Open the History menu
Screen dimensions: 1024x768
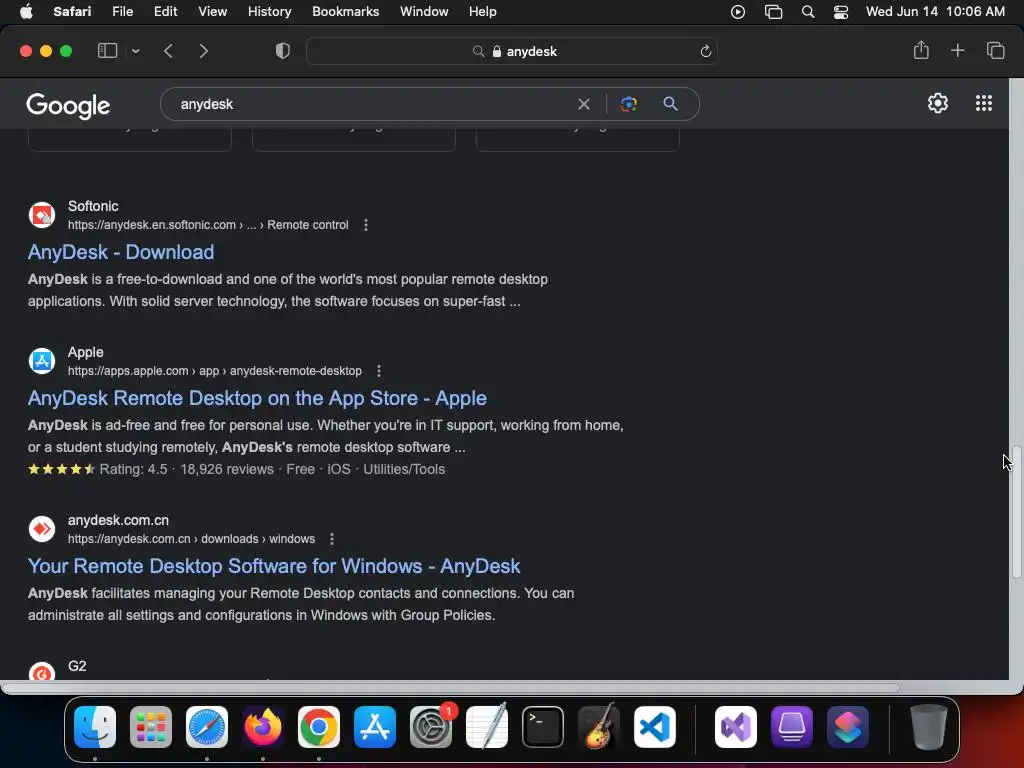point(269,12)
